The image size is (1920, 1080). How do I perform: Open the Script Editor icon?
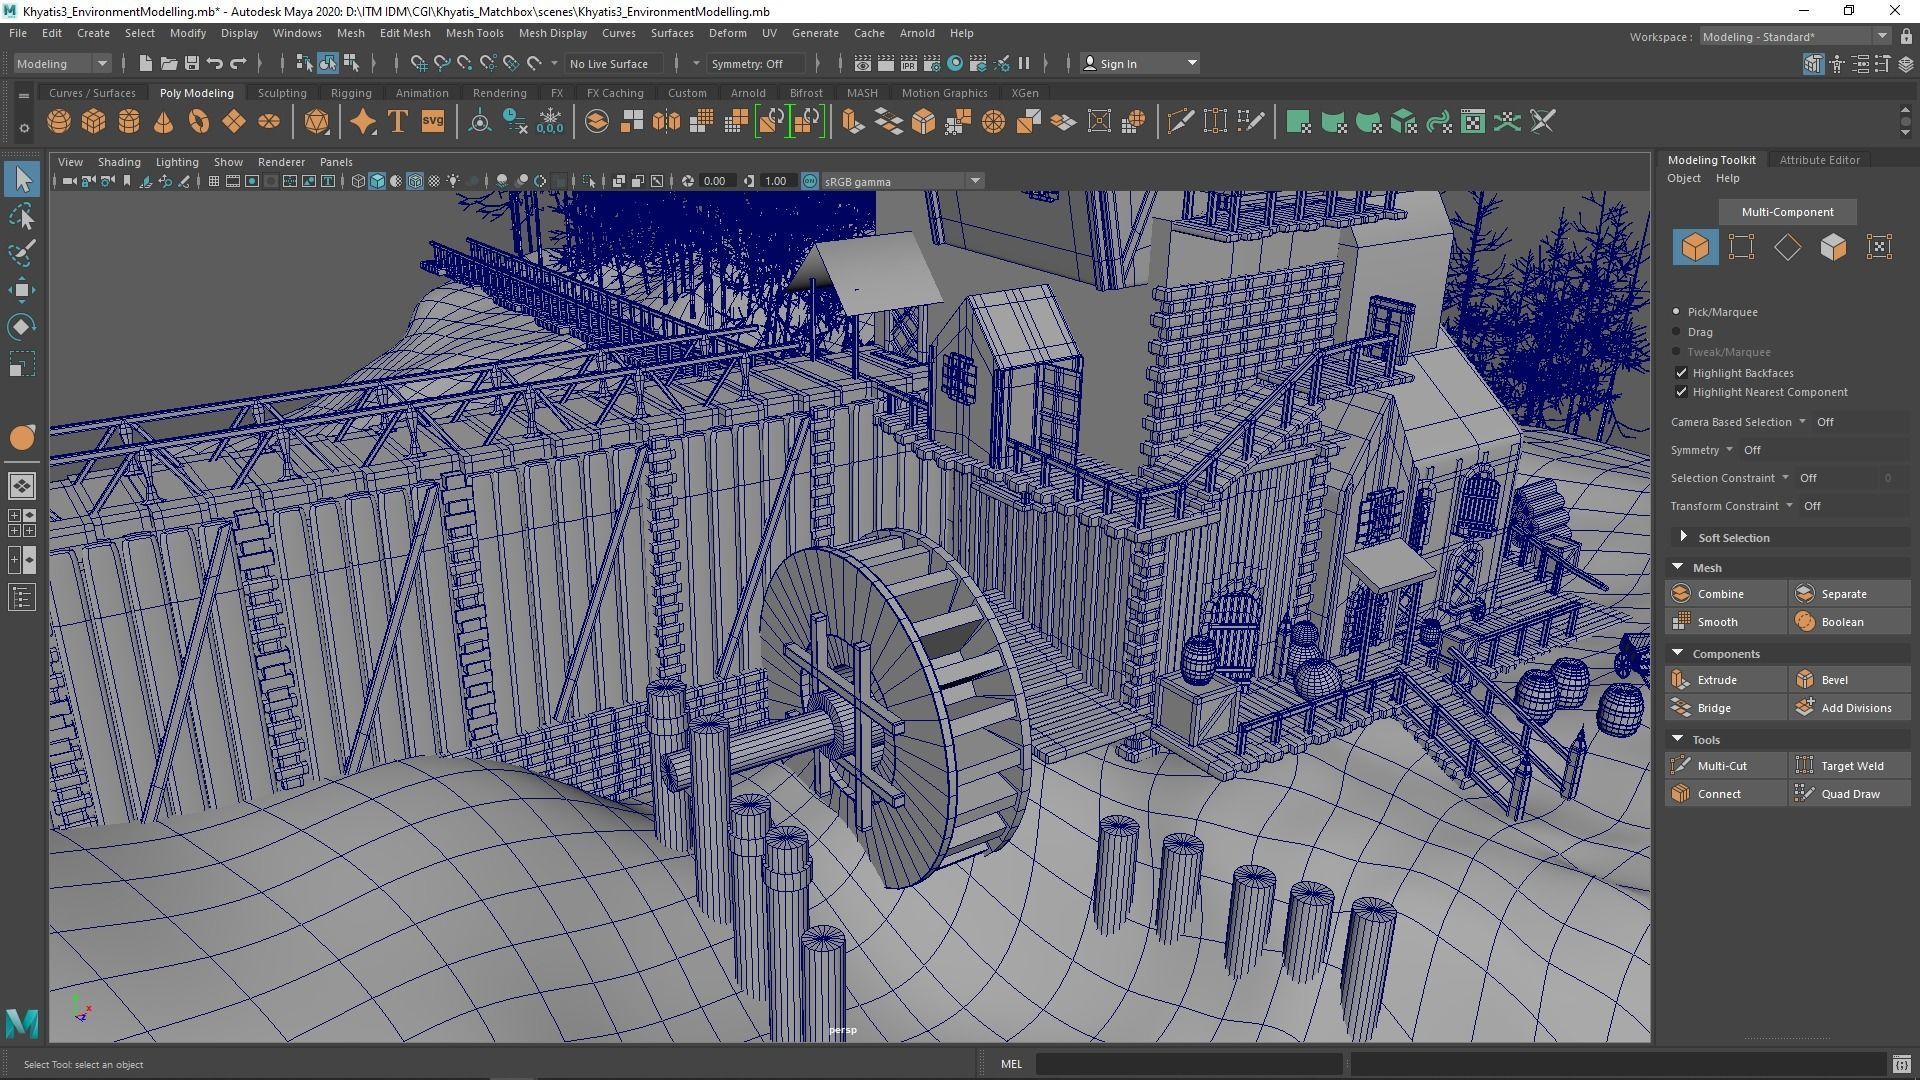click(x=1901, y=1064)
